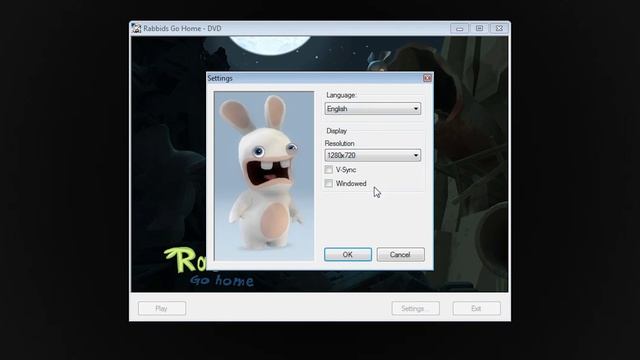
Task: Click the 'Language:' label
Action: click(341, 95)
